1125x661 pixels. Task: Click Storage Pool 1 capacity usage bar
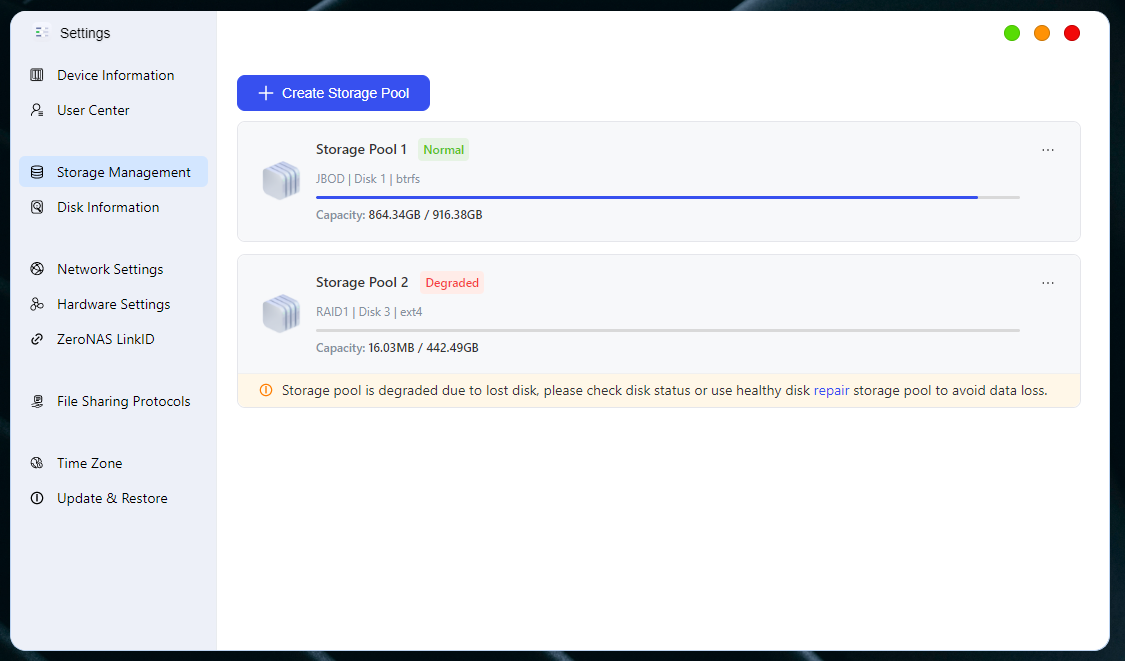[668, 197]
